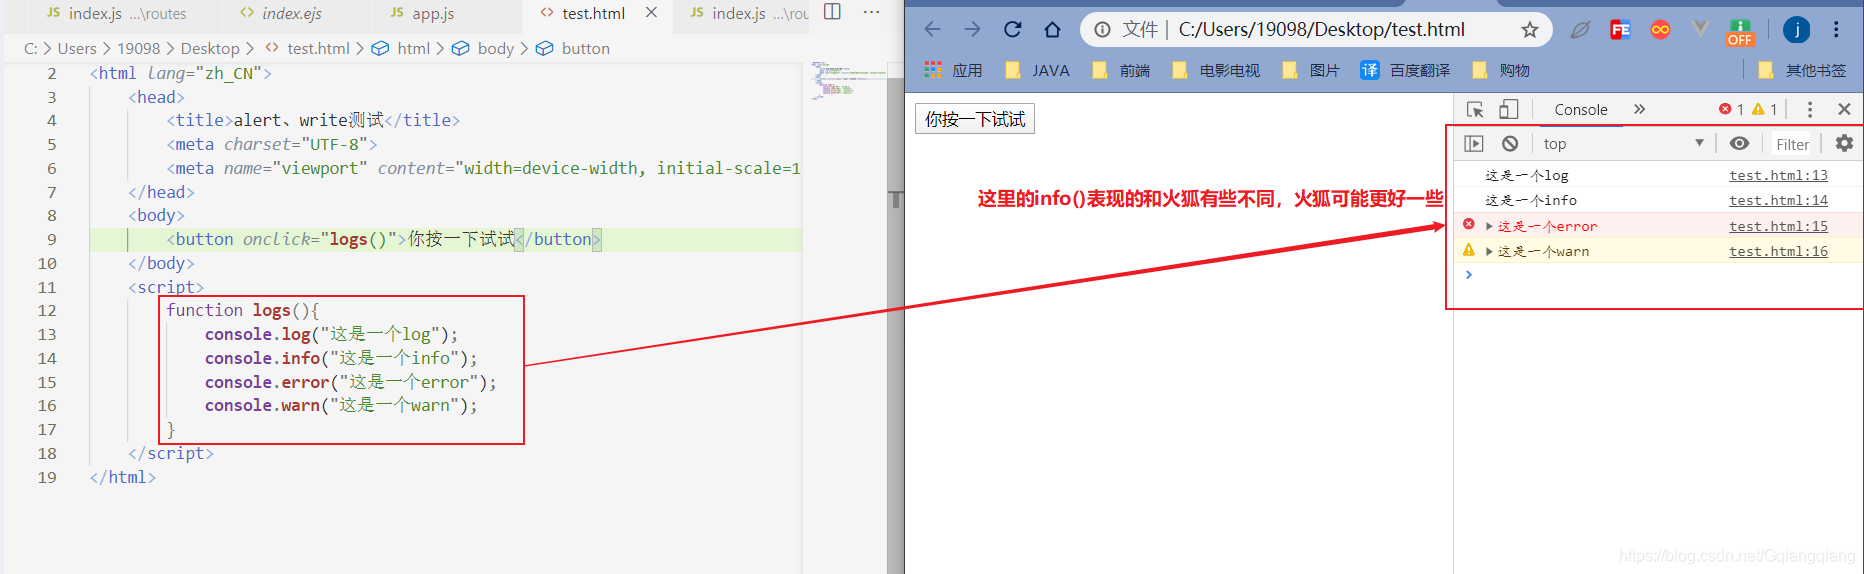Screen dimensions: 1864x574
Task: Bookmark this page with the star icon
Action: [x=1529, y=30]
